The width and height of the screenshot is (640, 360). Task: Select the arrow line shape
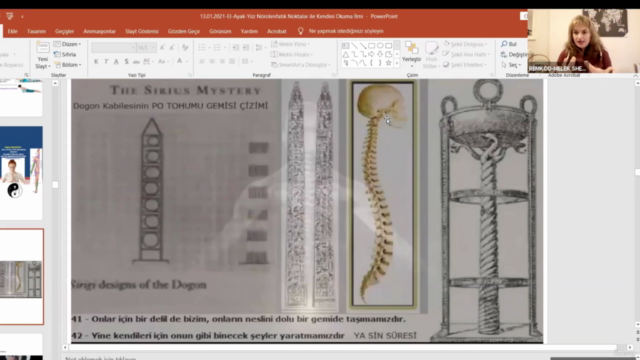363,45
